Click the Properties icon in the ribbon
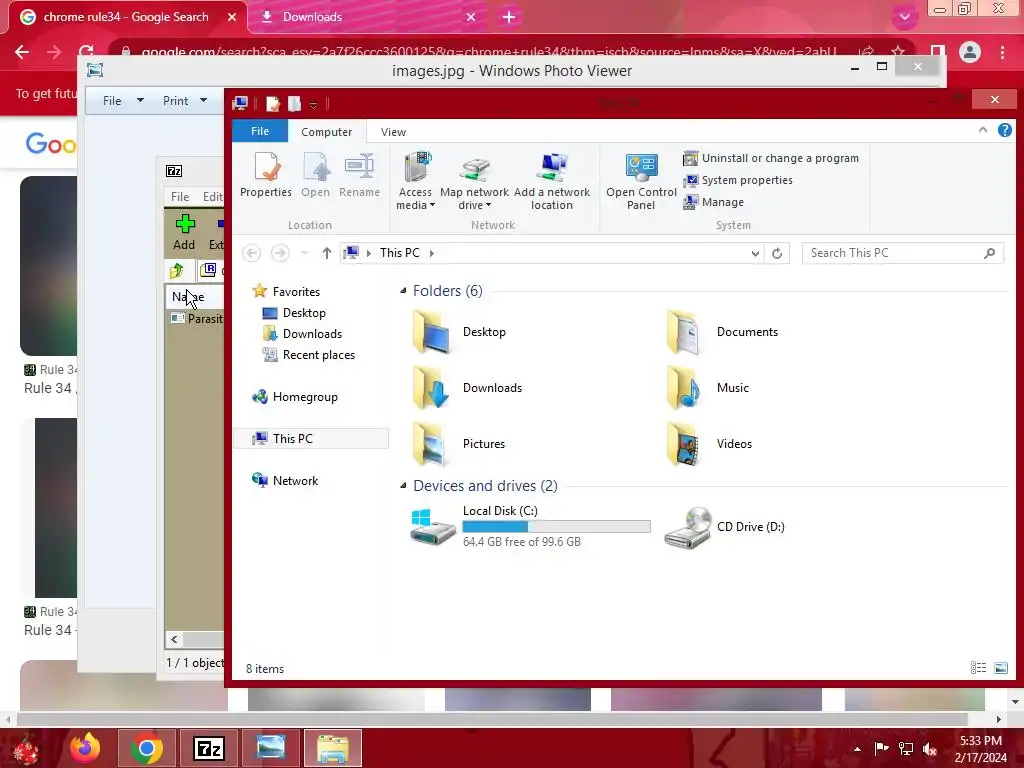 [x=266, y=175]
